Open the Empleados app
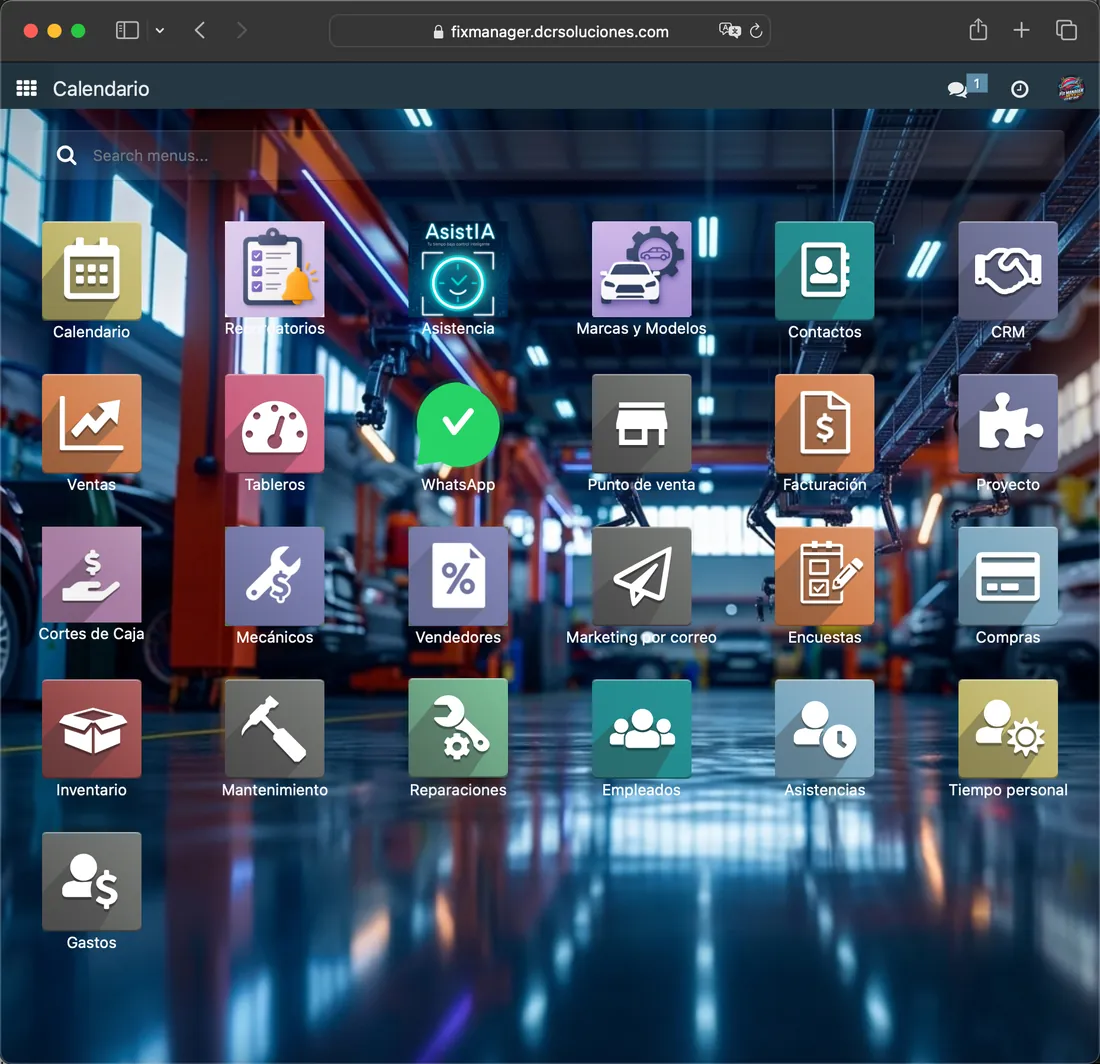Image resolution: width=1100 pixels, height=1064 pixels. point(641,729)
